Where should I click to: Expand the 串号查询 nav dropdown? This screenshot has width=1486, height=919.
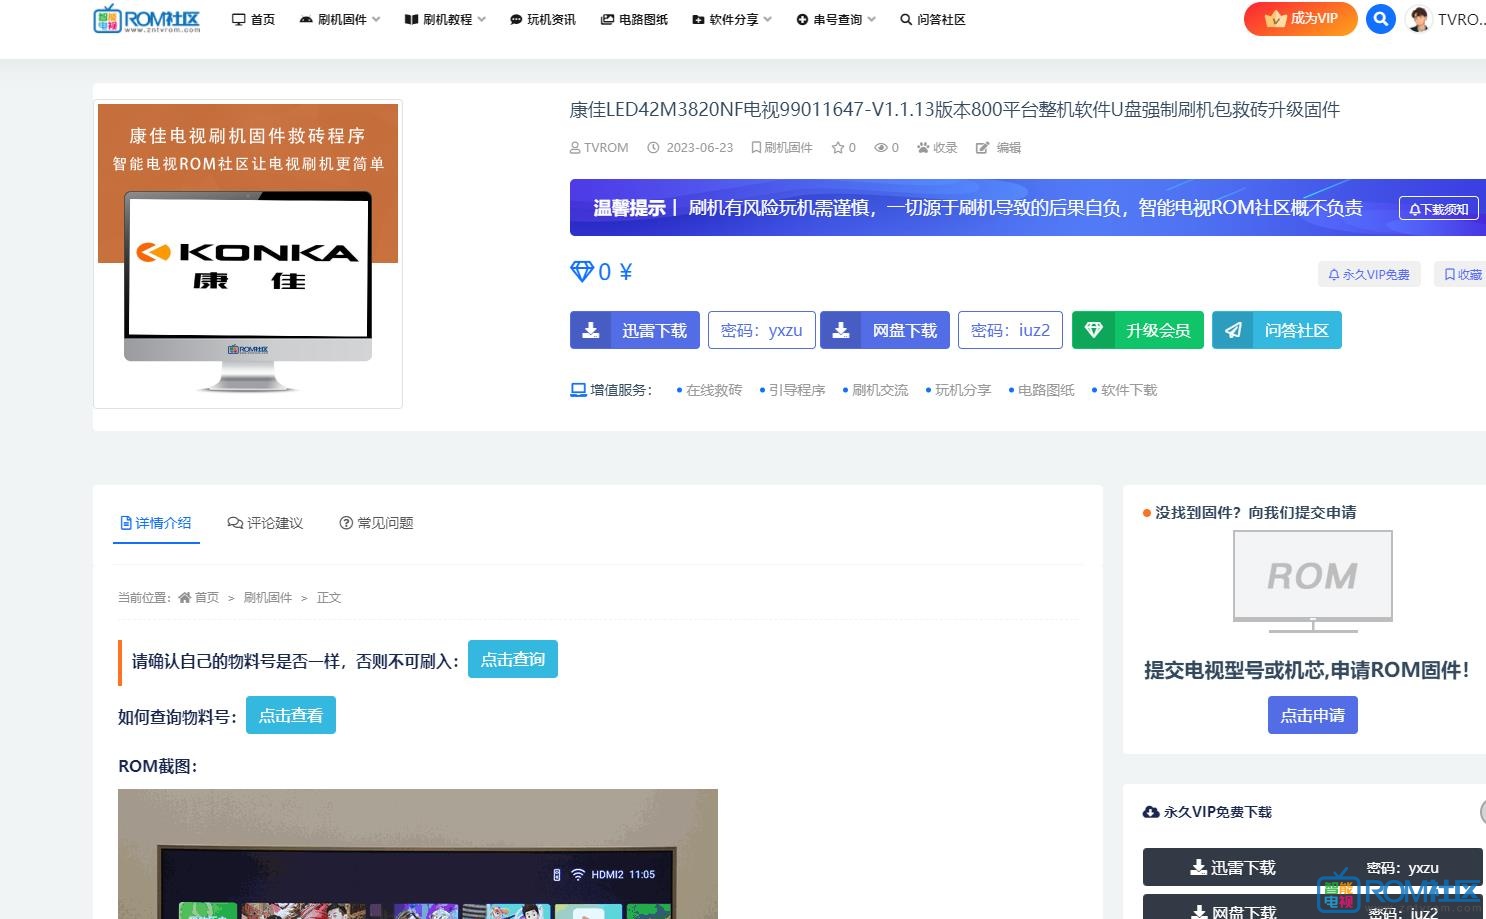click(x=836, y=19)
